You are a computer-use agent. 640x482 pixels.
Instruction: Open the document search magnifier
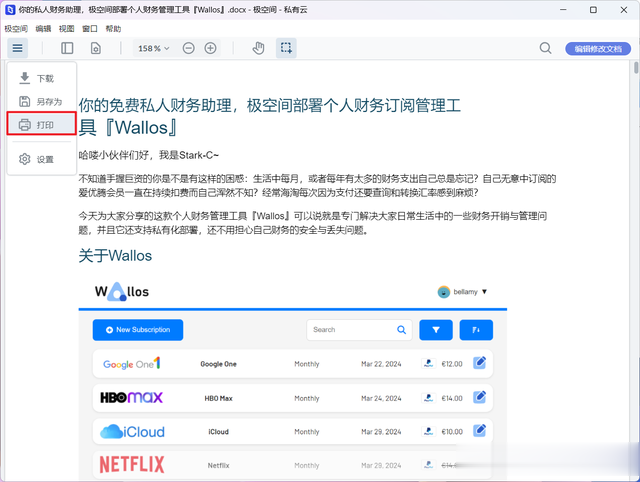tap(545, 48)
